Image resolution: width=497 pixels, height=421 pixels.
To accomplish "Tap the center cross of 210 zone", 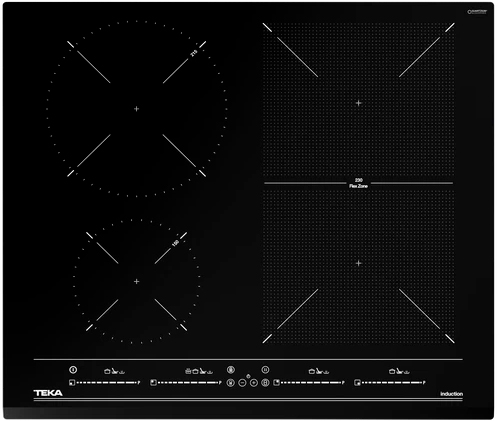I will tap(136, 109).
